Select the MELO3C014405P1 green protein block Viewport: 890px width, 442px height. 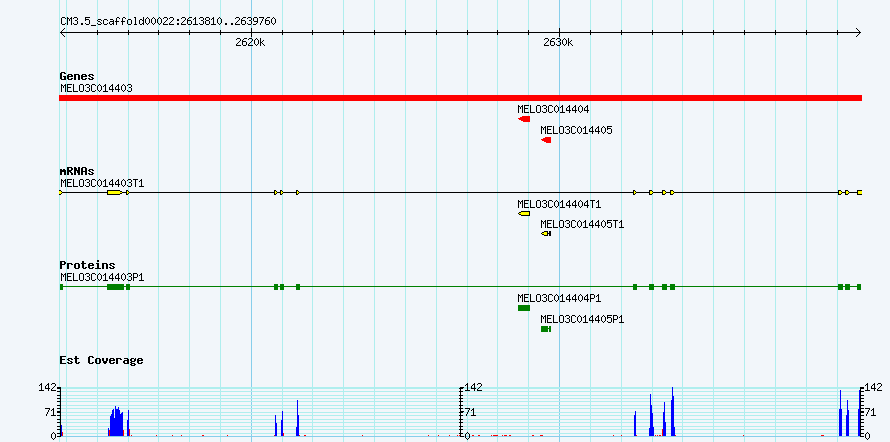click(x=546, y=329)
